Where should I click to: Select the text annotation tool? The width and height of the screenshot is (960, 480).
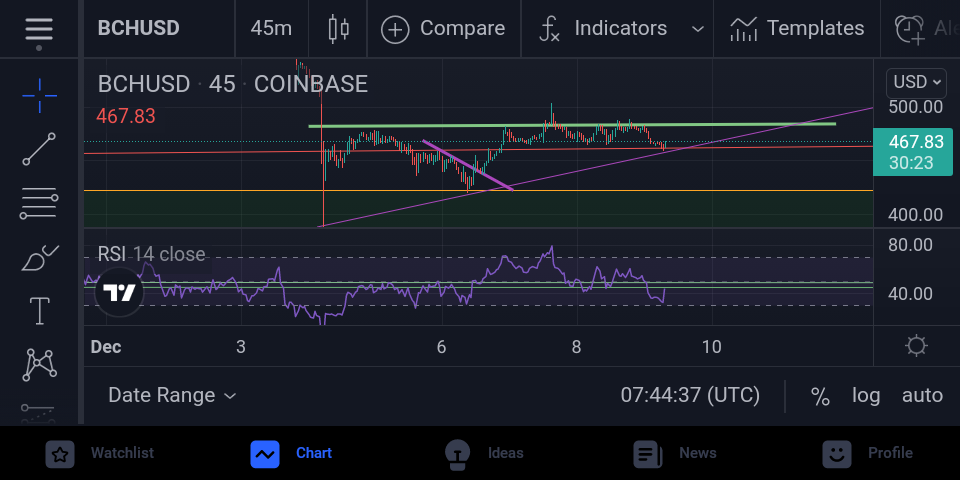pos(39,311)
